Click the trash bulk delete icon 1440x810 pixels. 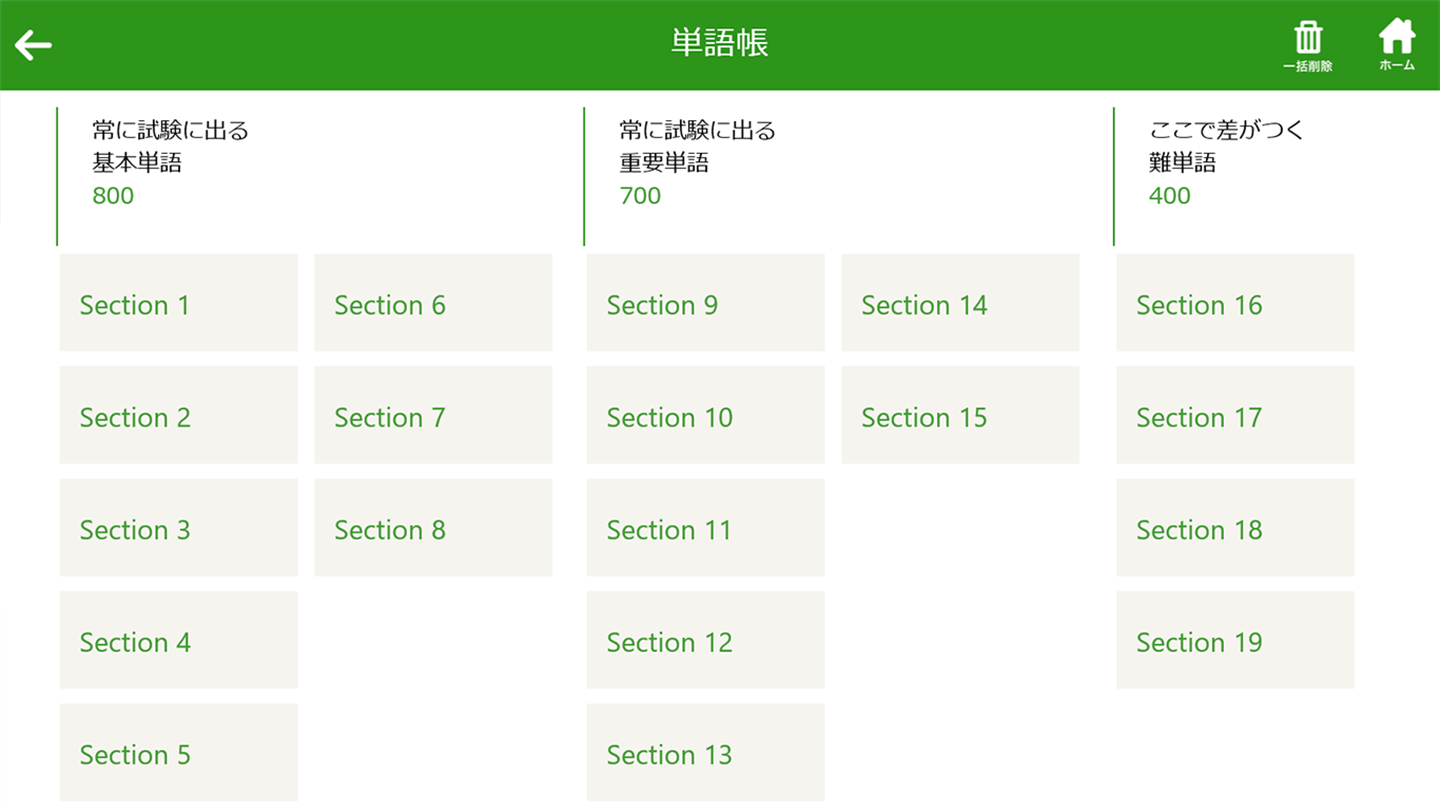pos(1308,45)
